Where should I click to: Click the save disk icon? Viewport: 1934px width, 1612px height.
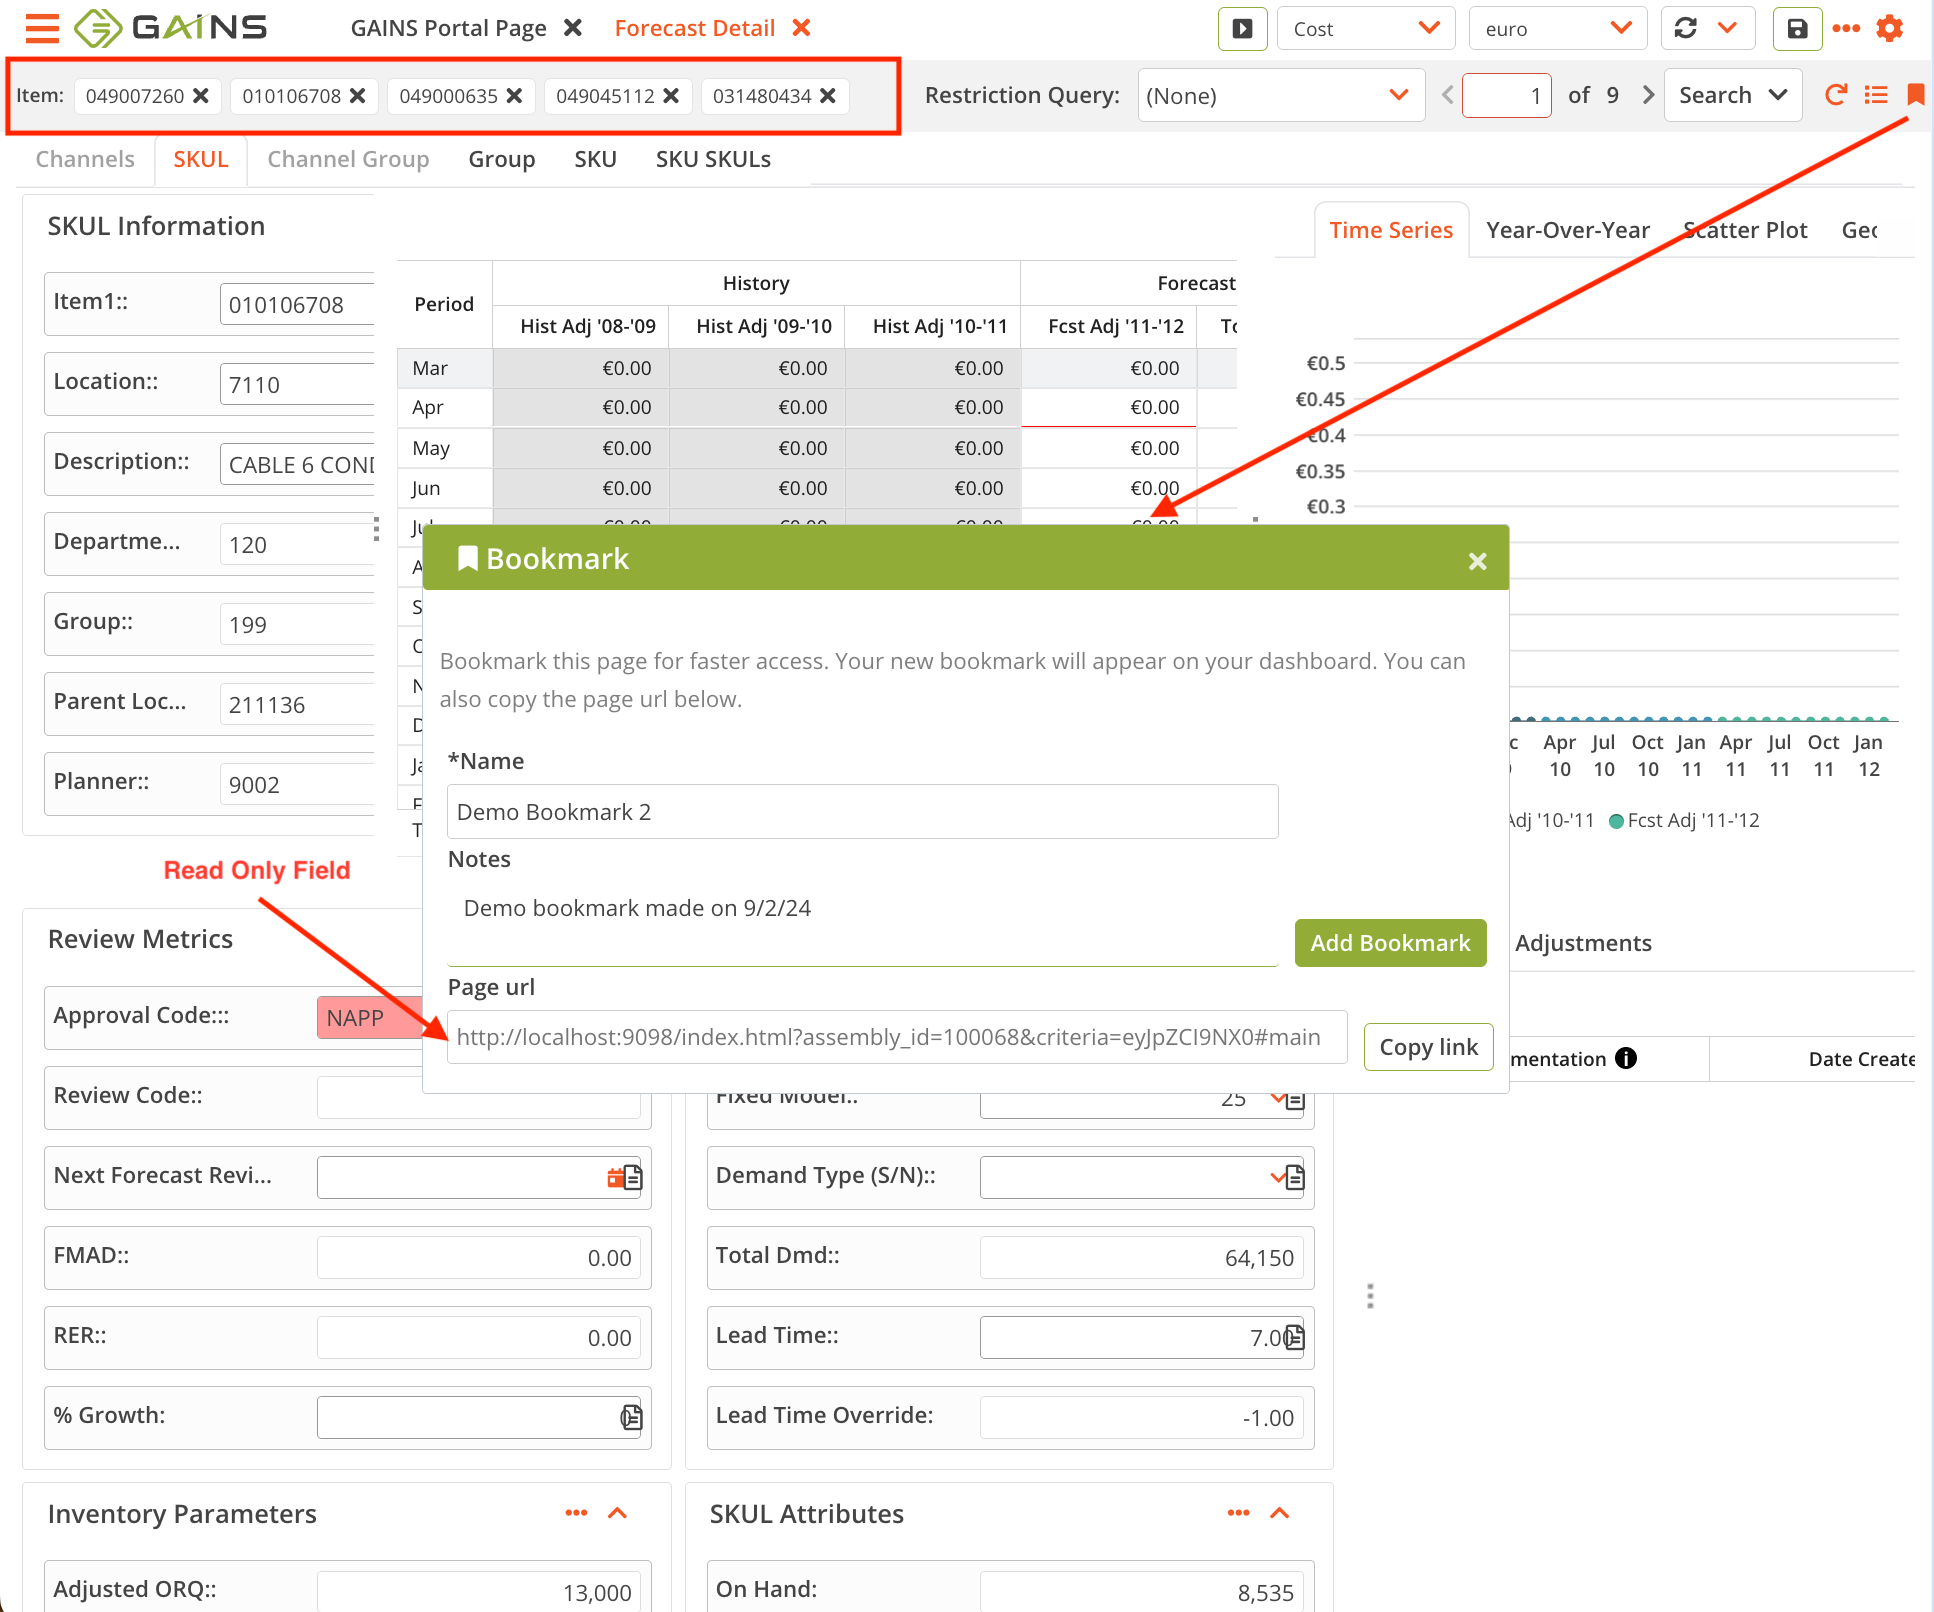click(x=1796, y=28)
